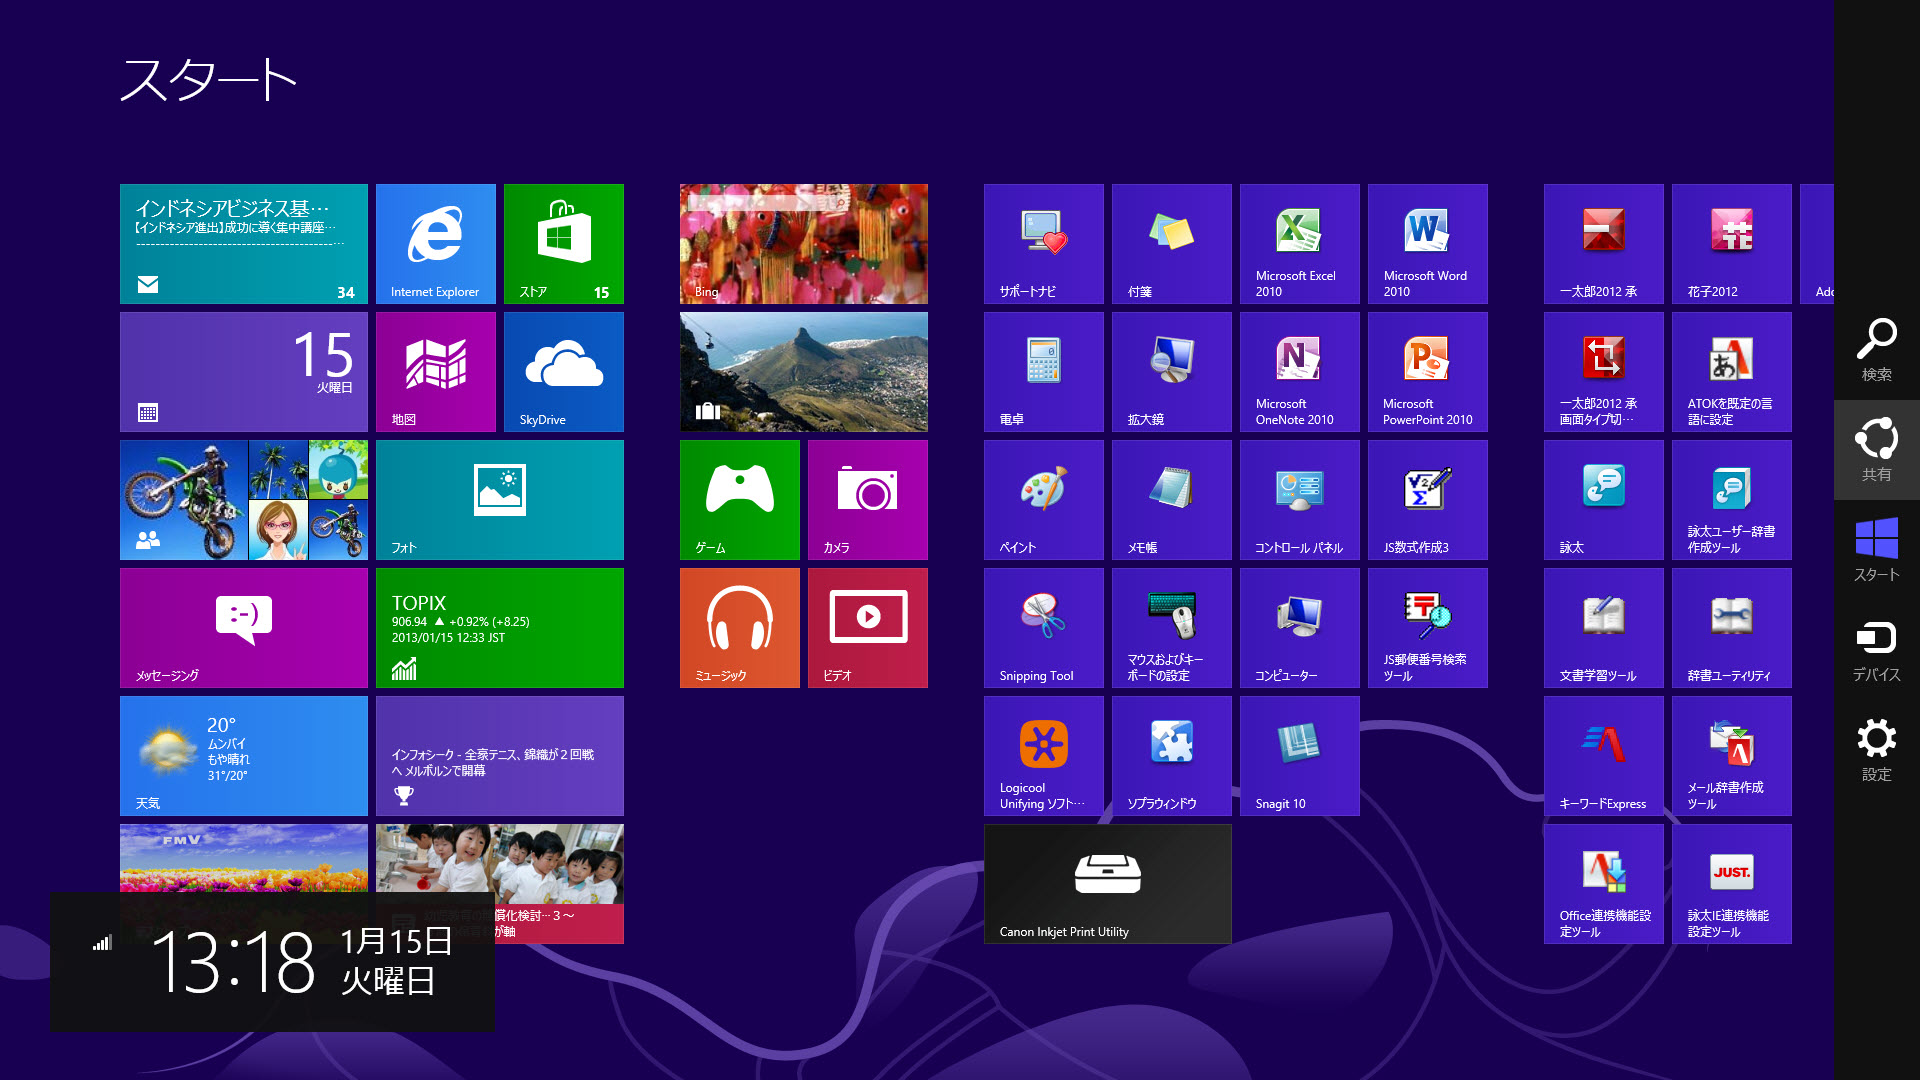This screenshot has height=1080, width=1920.
Task: Open the Internet Explorer tile
Action: click(x=435, y=243)
